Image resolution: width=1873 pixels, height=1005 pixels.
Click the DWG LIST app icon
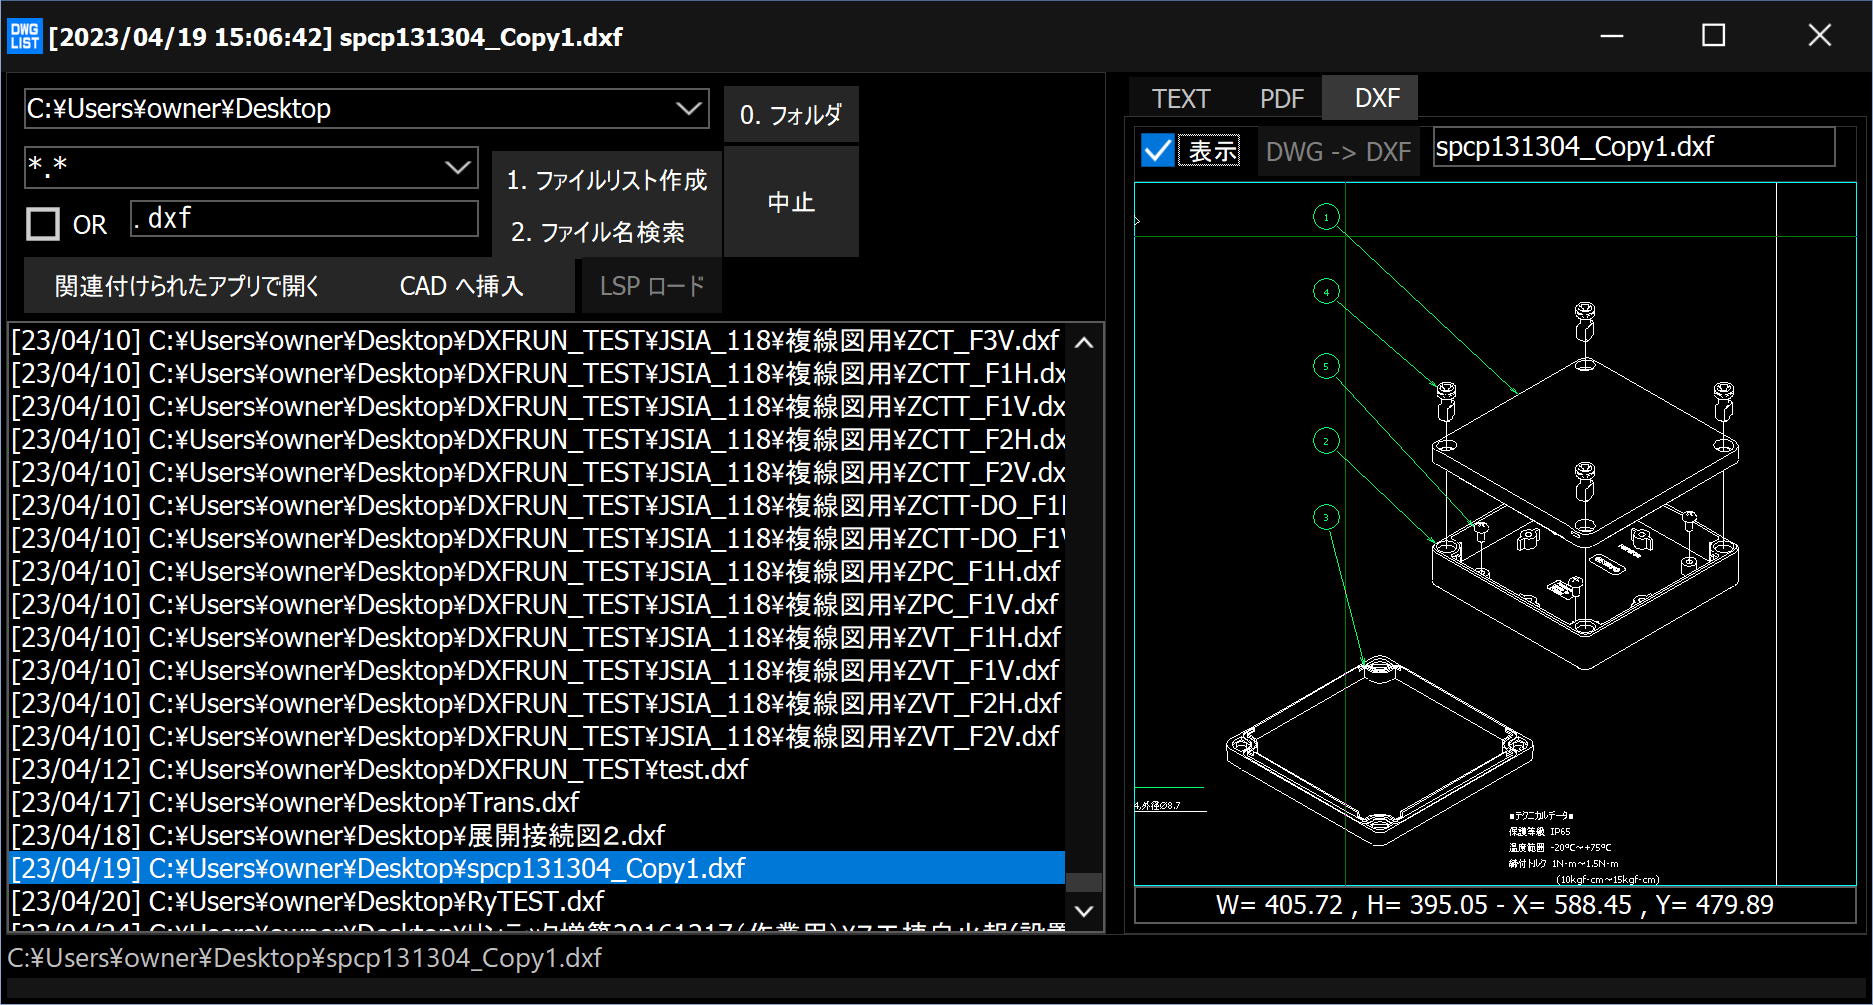[24, 36]
